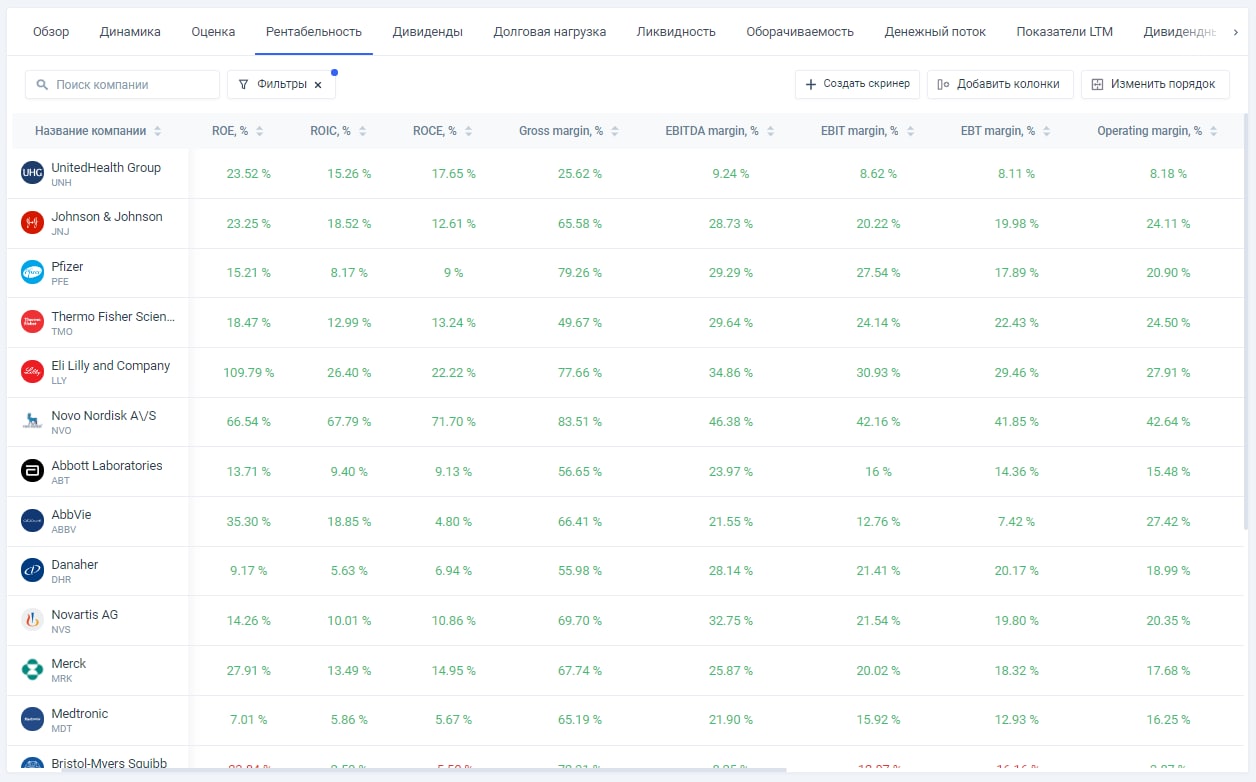This screenshot has width=1256, height=782.
Task: Click the Novartis AG logo icon
Action: (x=33, y=620)
